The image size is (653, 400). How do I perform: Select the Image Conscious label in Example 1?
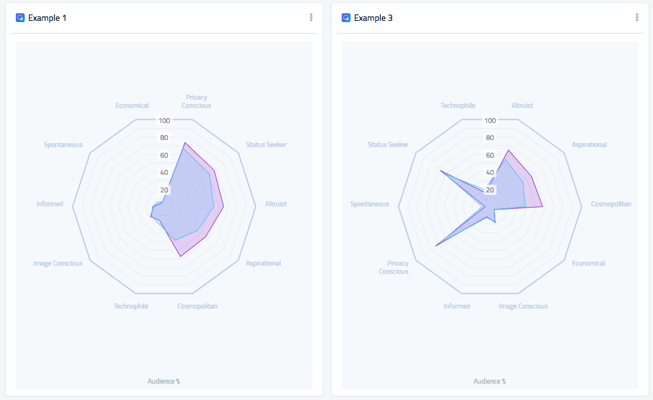(x=57, y=263)
